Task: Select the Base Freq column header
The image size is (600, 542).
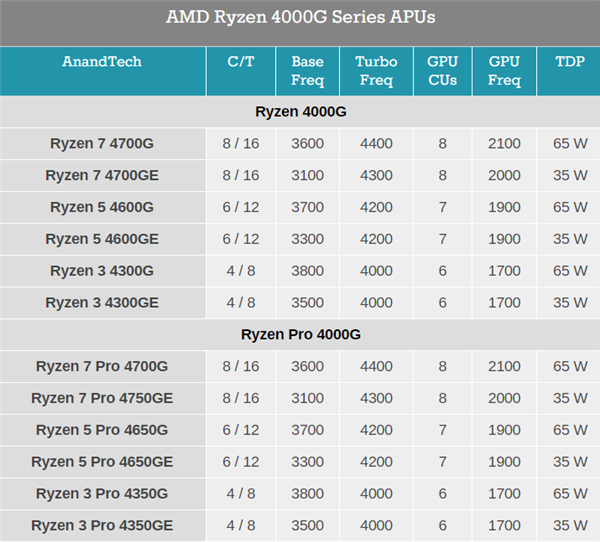Action: pyautogui.click(x=307, y=70)
